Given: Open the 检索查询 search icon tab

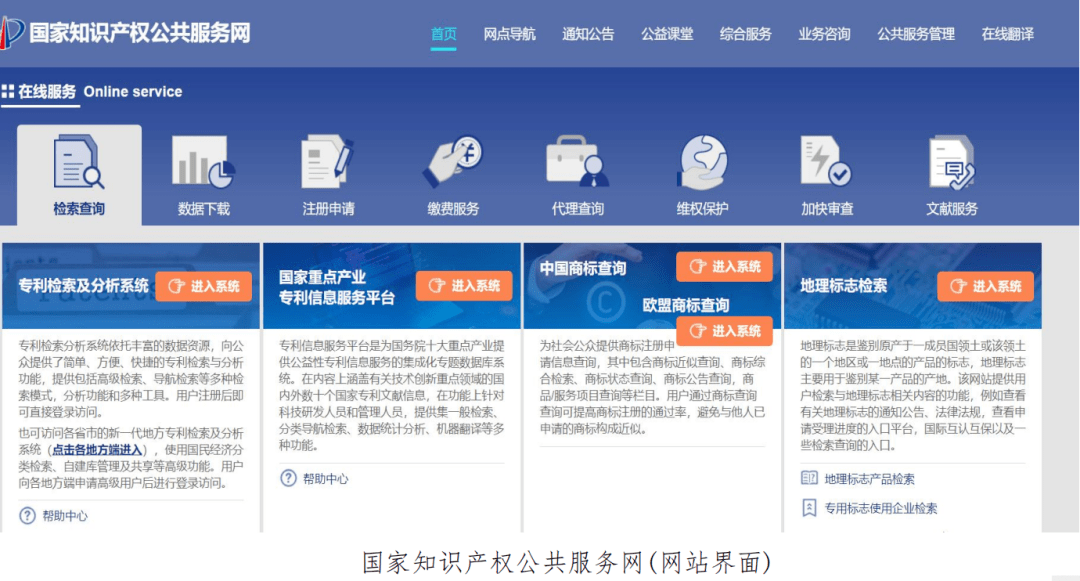Looking at the screenshot, I should pos(79,162).
